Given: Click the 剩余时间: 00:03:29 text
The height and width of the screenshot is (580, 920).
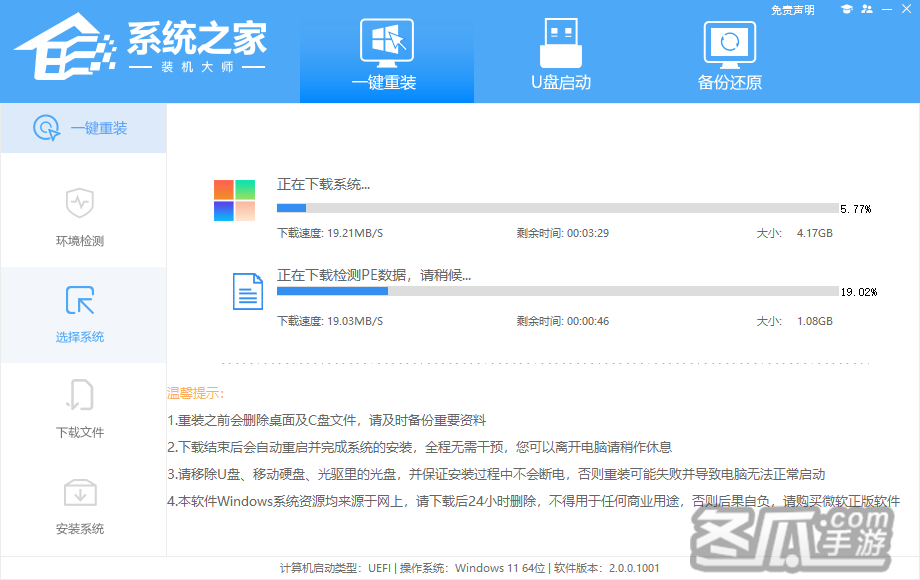Looking at the screenshot, I should click(563, 233).
